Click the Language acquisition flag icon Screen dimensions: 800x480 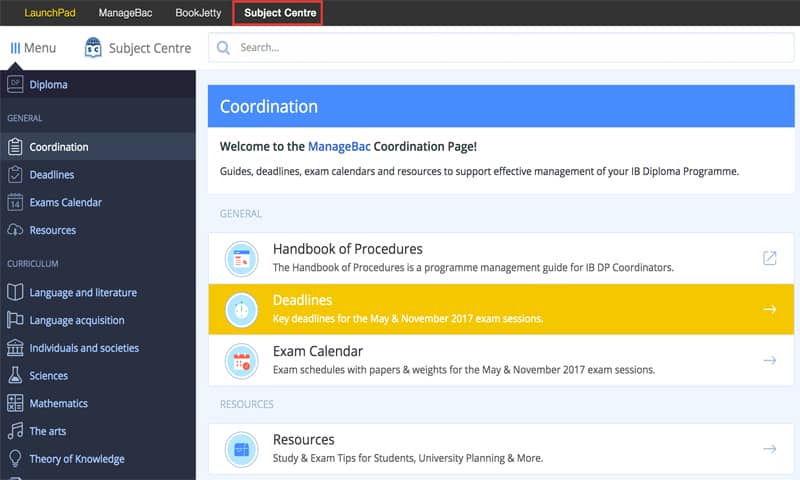click(15, 320)
